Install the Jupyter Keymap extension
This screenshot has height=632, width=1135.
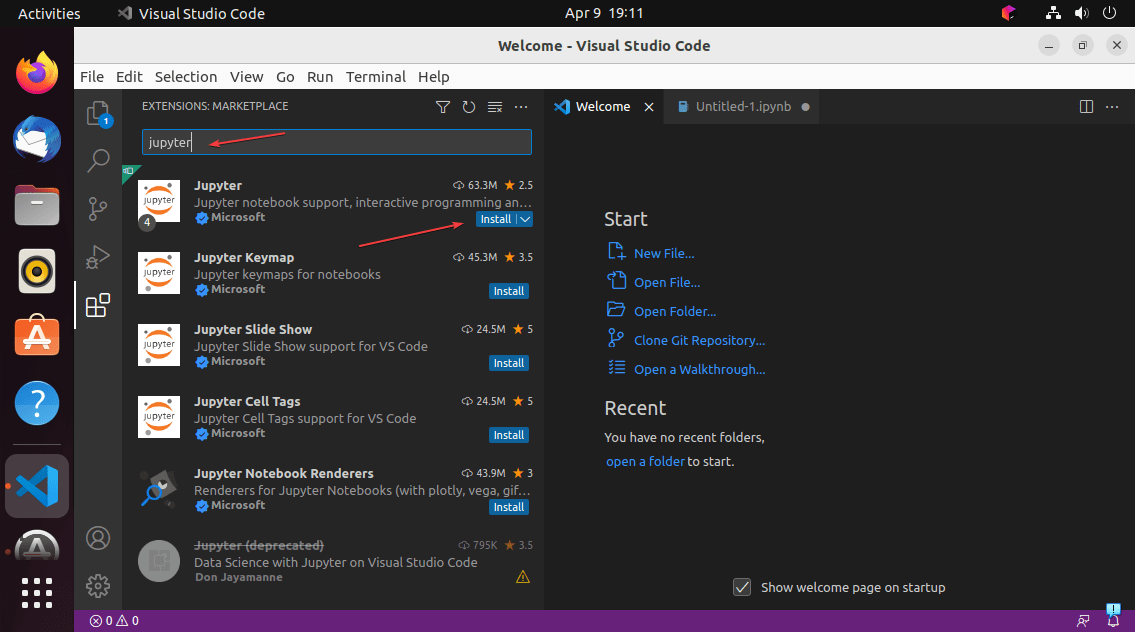[509, 291]
